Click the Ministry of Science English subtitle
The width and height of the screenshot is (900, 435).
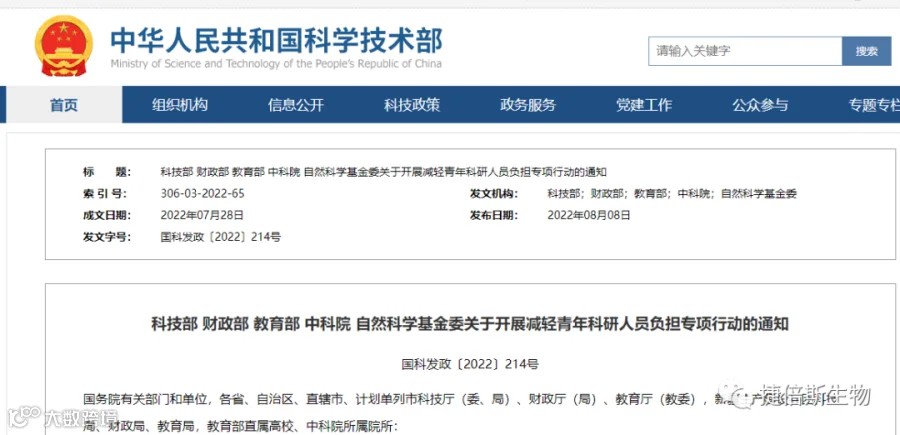click(276, 63)
